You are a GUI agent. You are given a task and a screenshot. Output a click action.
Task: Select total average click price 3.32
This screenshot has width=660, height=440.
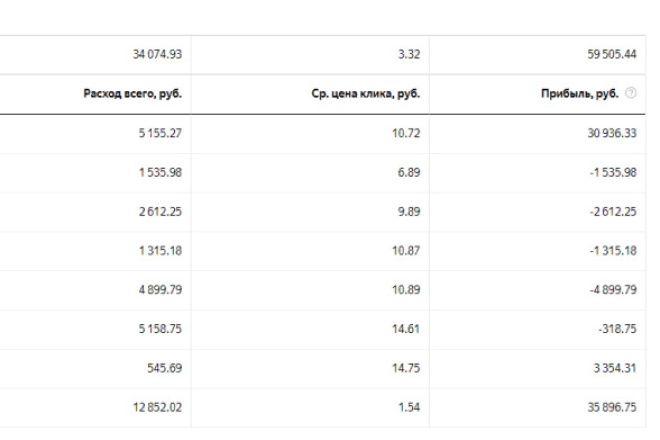[409, 54]
